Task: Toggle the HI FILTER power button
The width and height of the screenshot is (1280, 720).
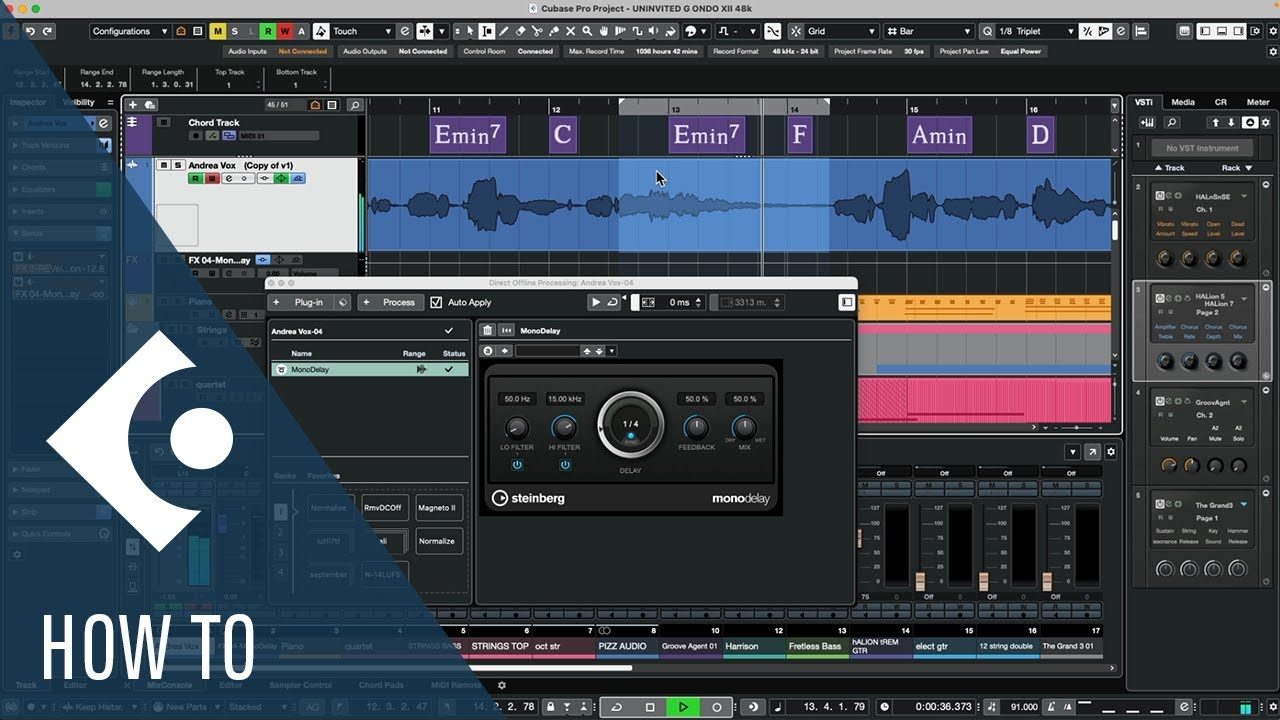Action: (565, 465)
